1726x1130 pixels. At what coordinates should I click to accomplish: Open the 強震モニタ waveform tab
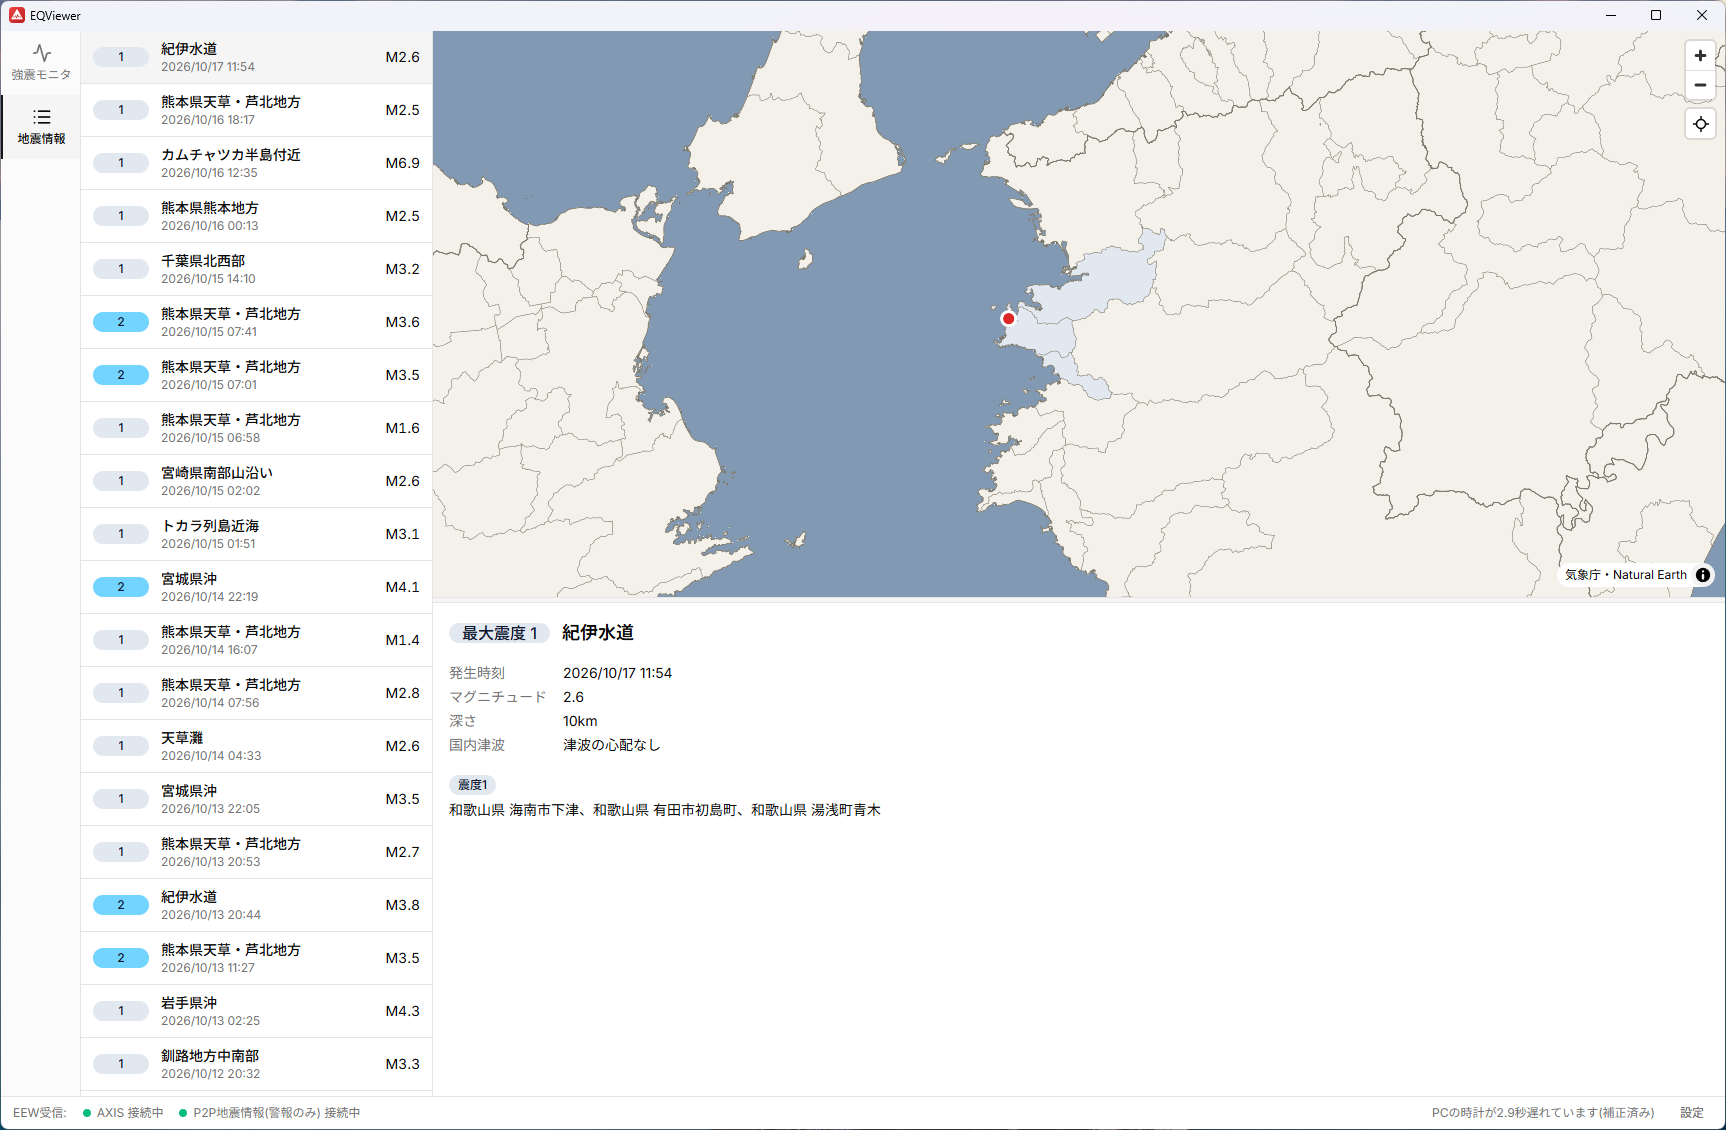click(41, 62)
